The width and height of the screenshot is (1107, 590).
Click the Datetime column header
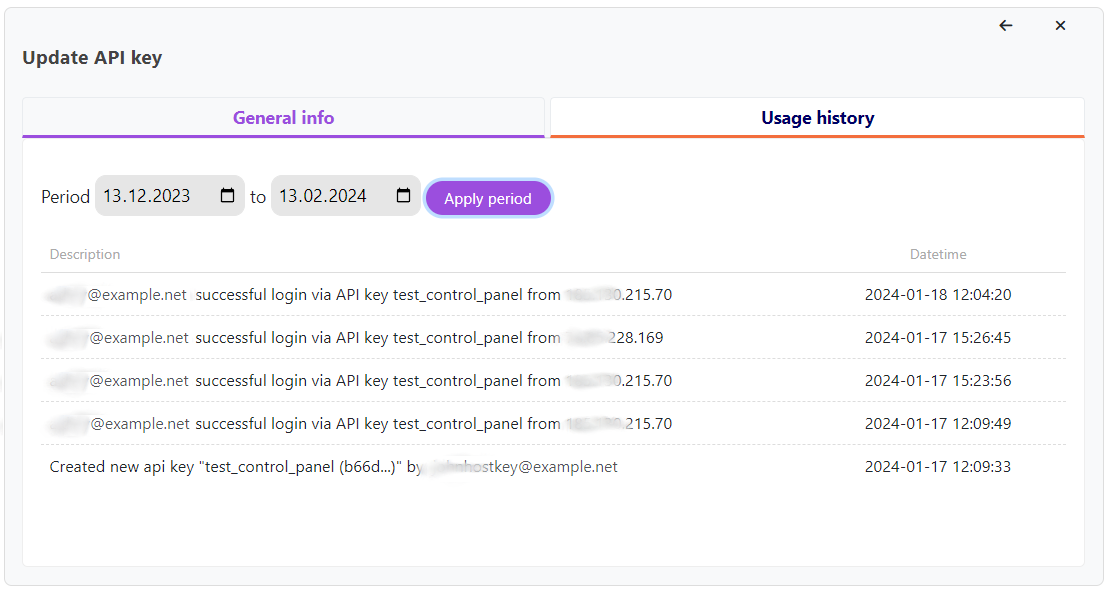pos(937,254)
